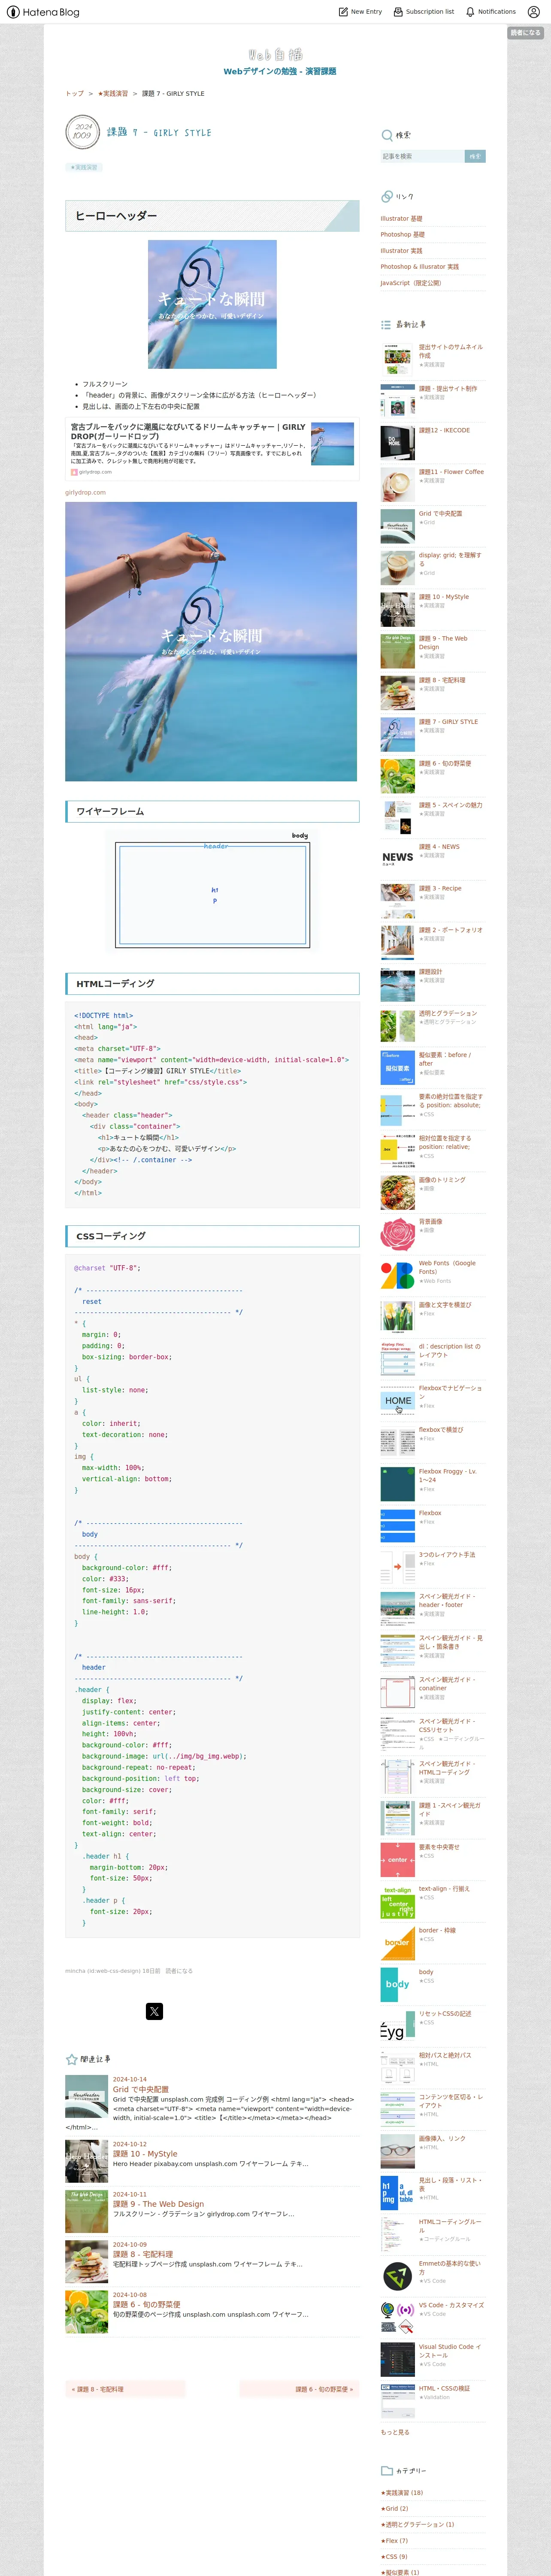Image resolution: width=551 pixels, height=2576 pixels.
Task: Open the Subscription list
Action: coord(423,12)
